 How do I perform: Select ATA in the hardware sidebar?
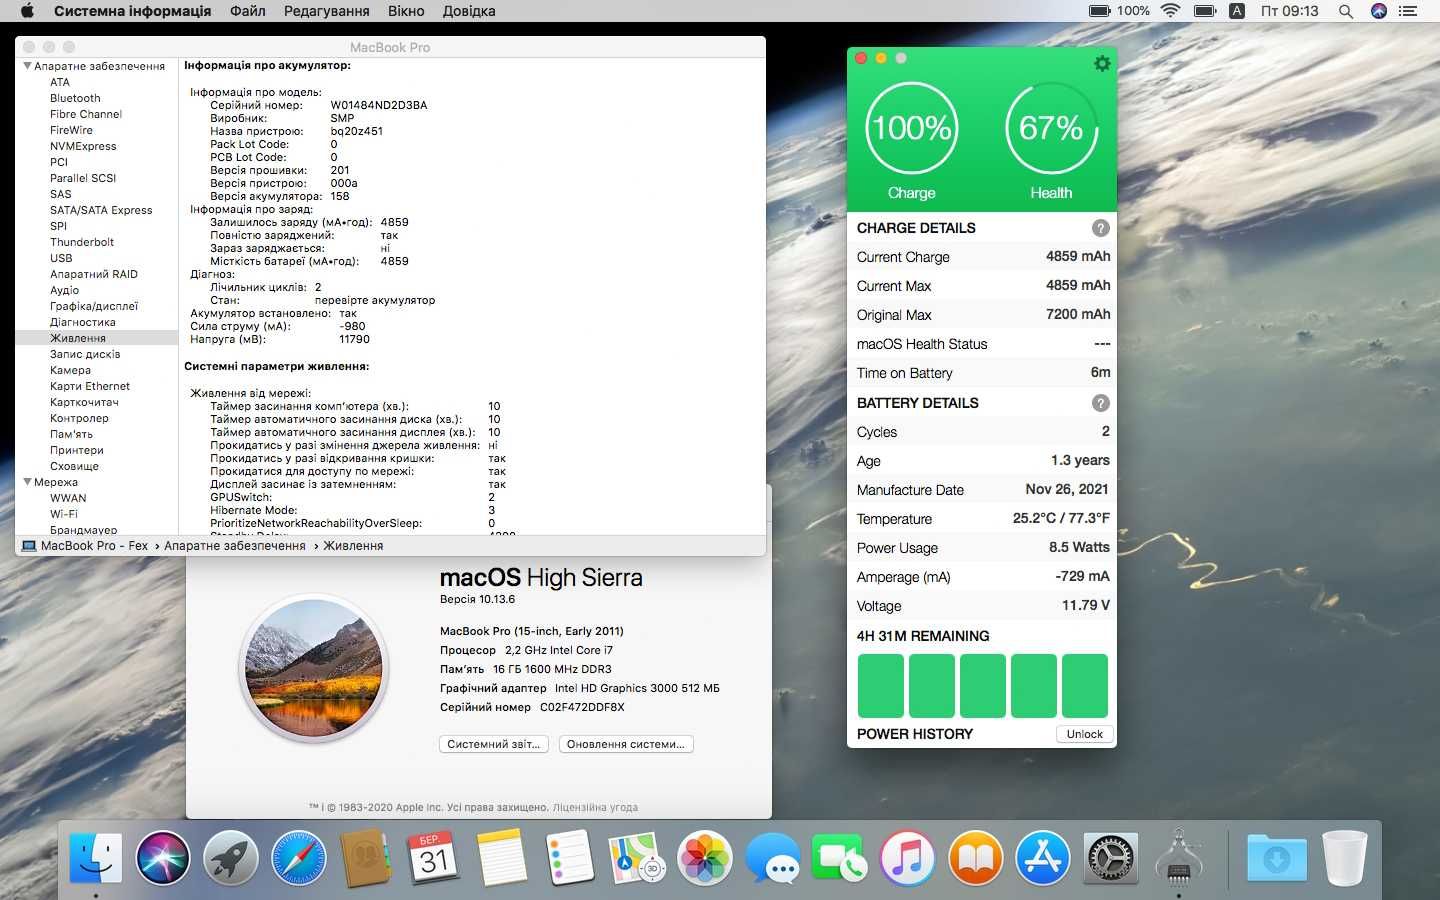coord(60,82)
